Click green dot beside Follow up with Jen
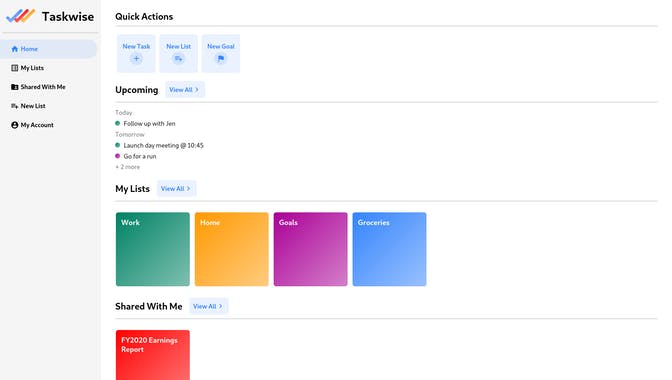This screenshot has width=672, height=380. pyautogui.click(x=117, y=123)
